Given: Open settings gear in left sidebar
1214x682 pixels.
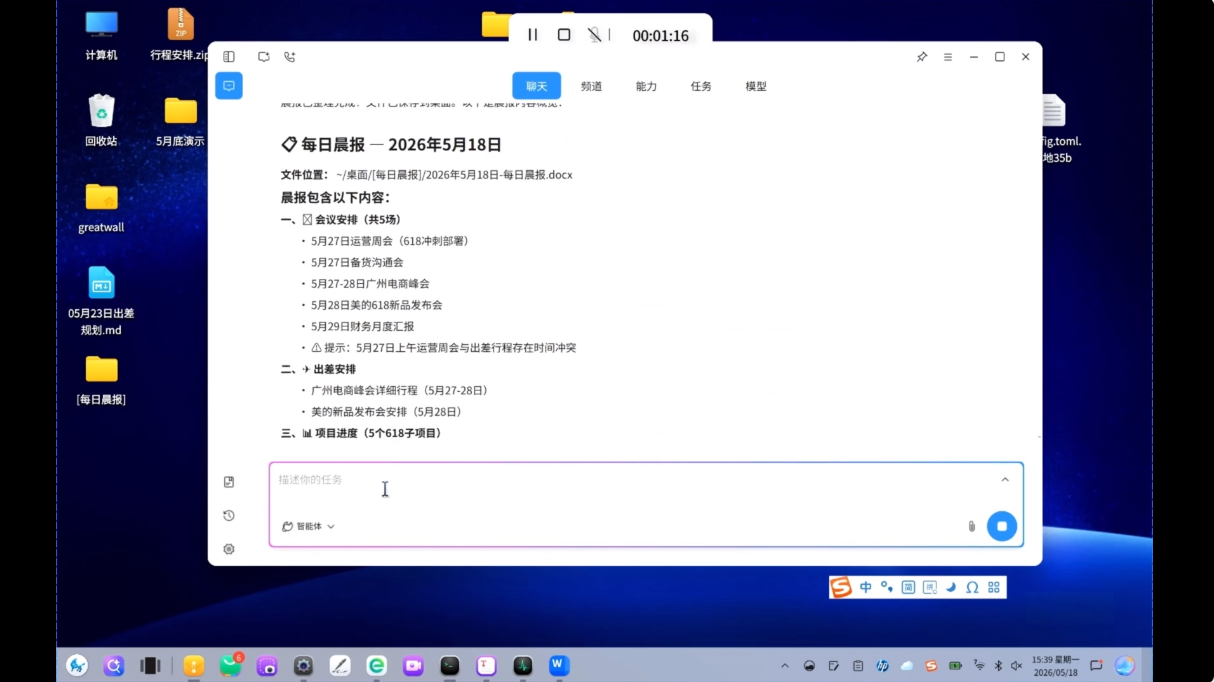Looking at the screenshot, I should [229, 549].
